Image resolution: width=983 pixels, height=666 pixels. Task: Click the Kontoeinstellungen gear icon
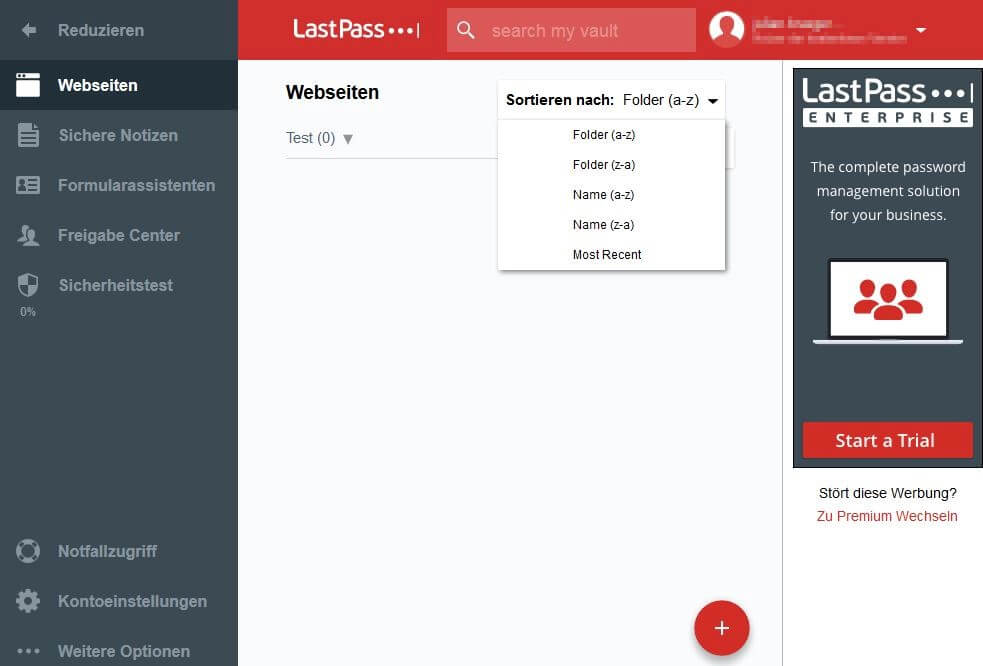tap(28, 601)
